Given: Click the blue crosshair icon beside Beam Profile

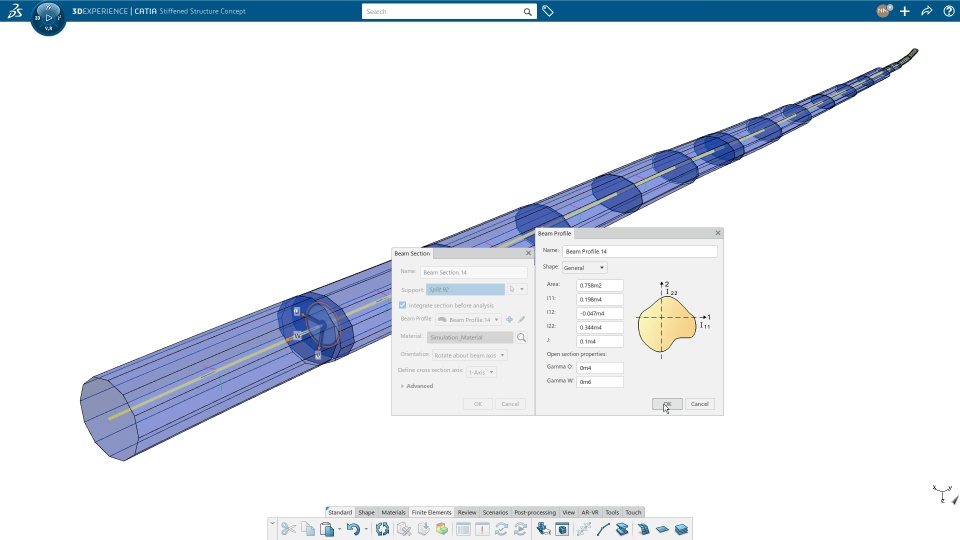Looking at the screenshot, I should click(509, 320).
